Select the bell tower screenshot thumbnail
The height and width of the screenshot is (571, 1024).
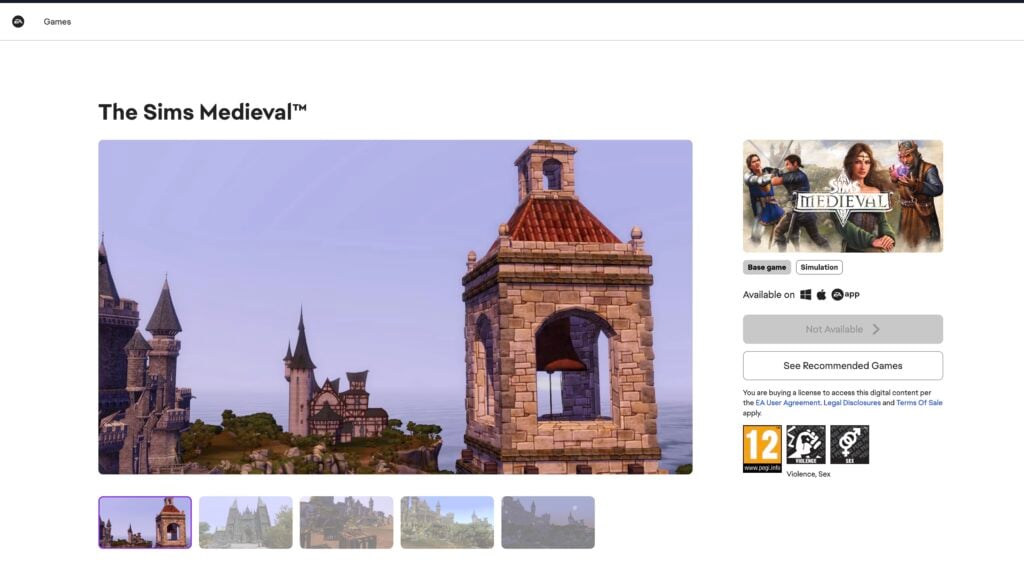145,523
